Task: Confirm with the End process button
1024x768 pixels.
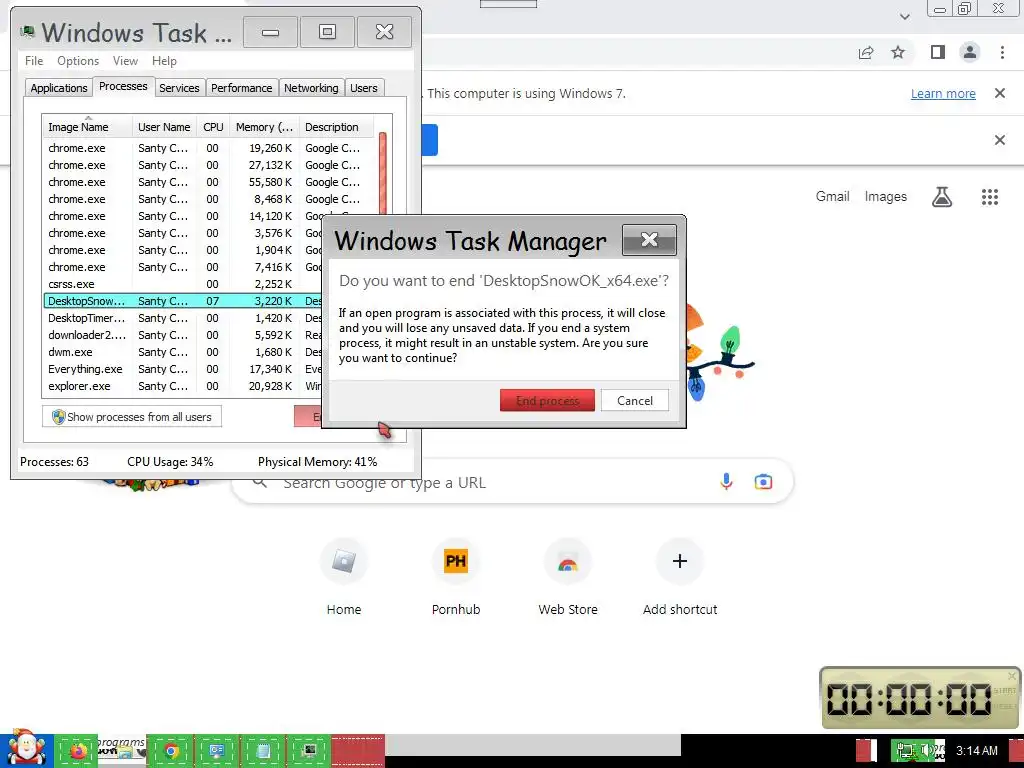Action: coord(547,400)
